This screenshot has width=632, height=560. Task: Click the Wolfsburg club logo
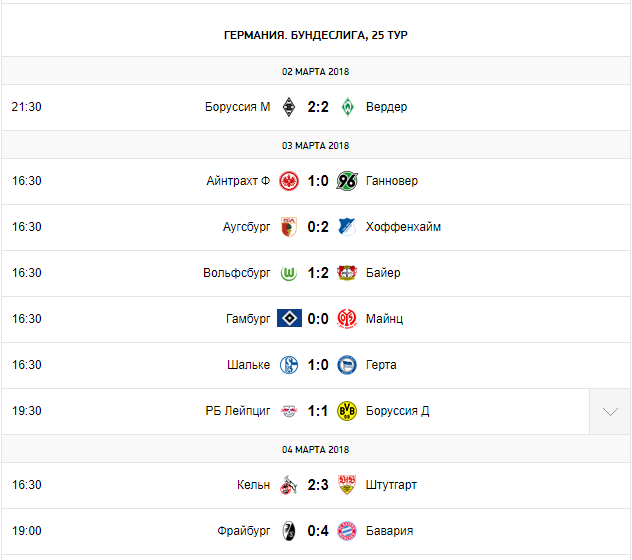click(x=290, y=273)
